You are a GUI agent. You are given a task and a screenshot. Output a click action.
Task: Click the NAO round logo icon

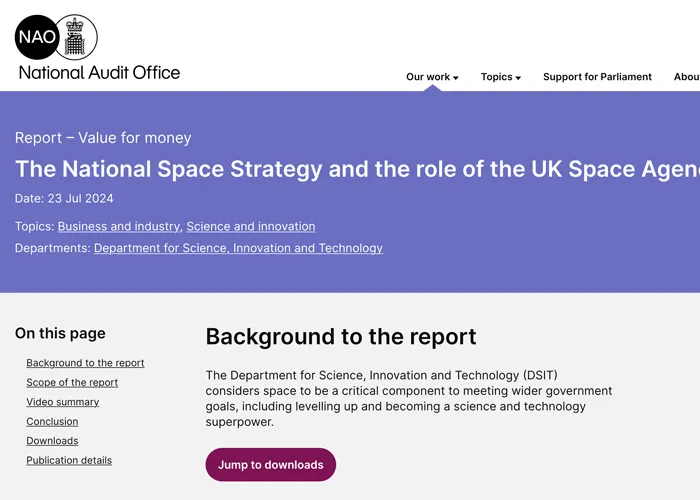pyautogui.click(x=37, y=37)
